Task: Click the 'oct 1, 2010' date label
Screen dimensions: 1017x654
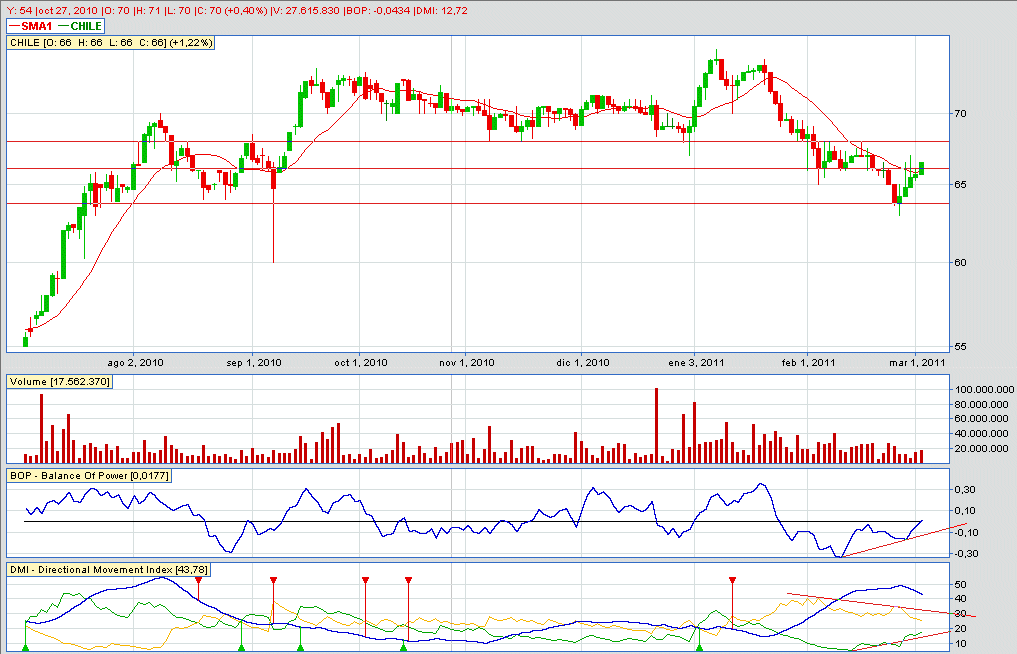Action: point(360,362)
